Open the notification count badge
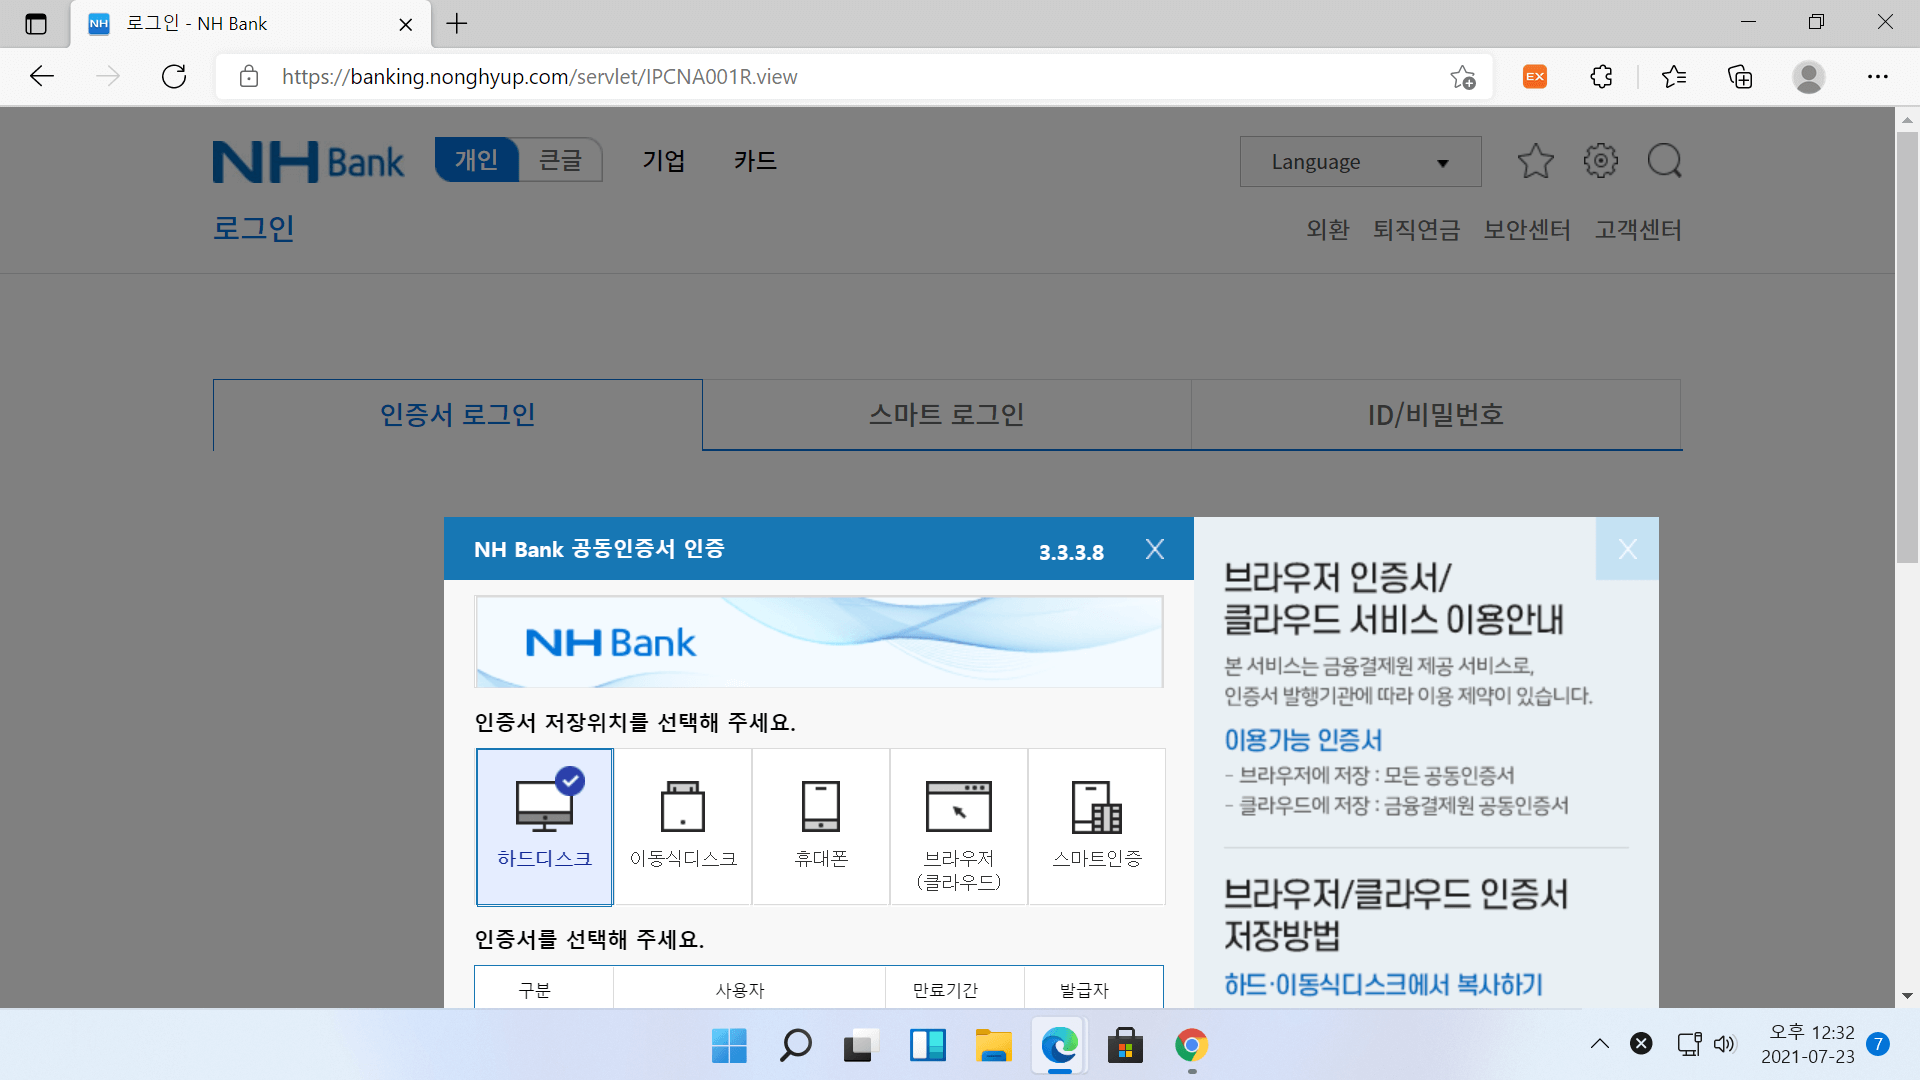This screenshot has height=1080, width=1920. [1878, 1044]
